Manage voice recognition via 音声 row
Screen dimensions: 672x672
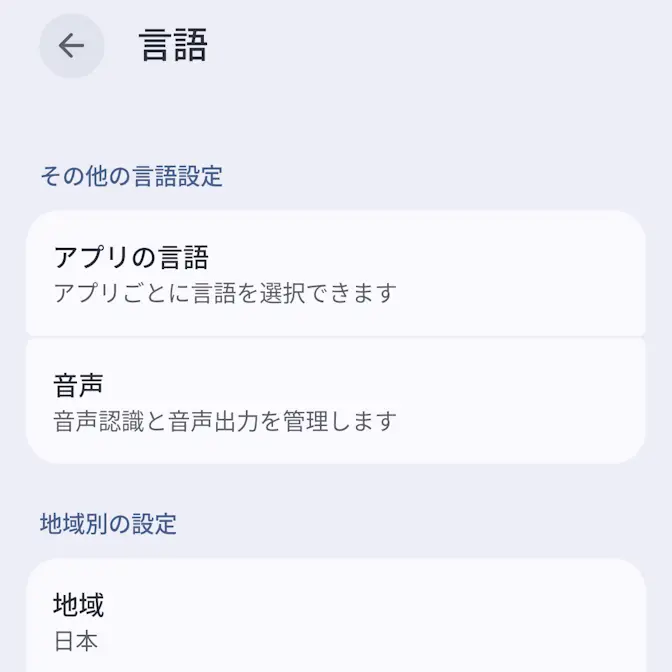[335, 401]
